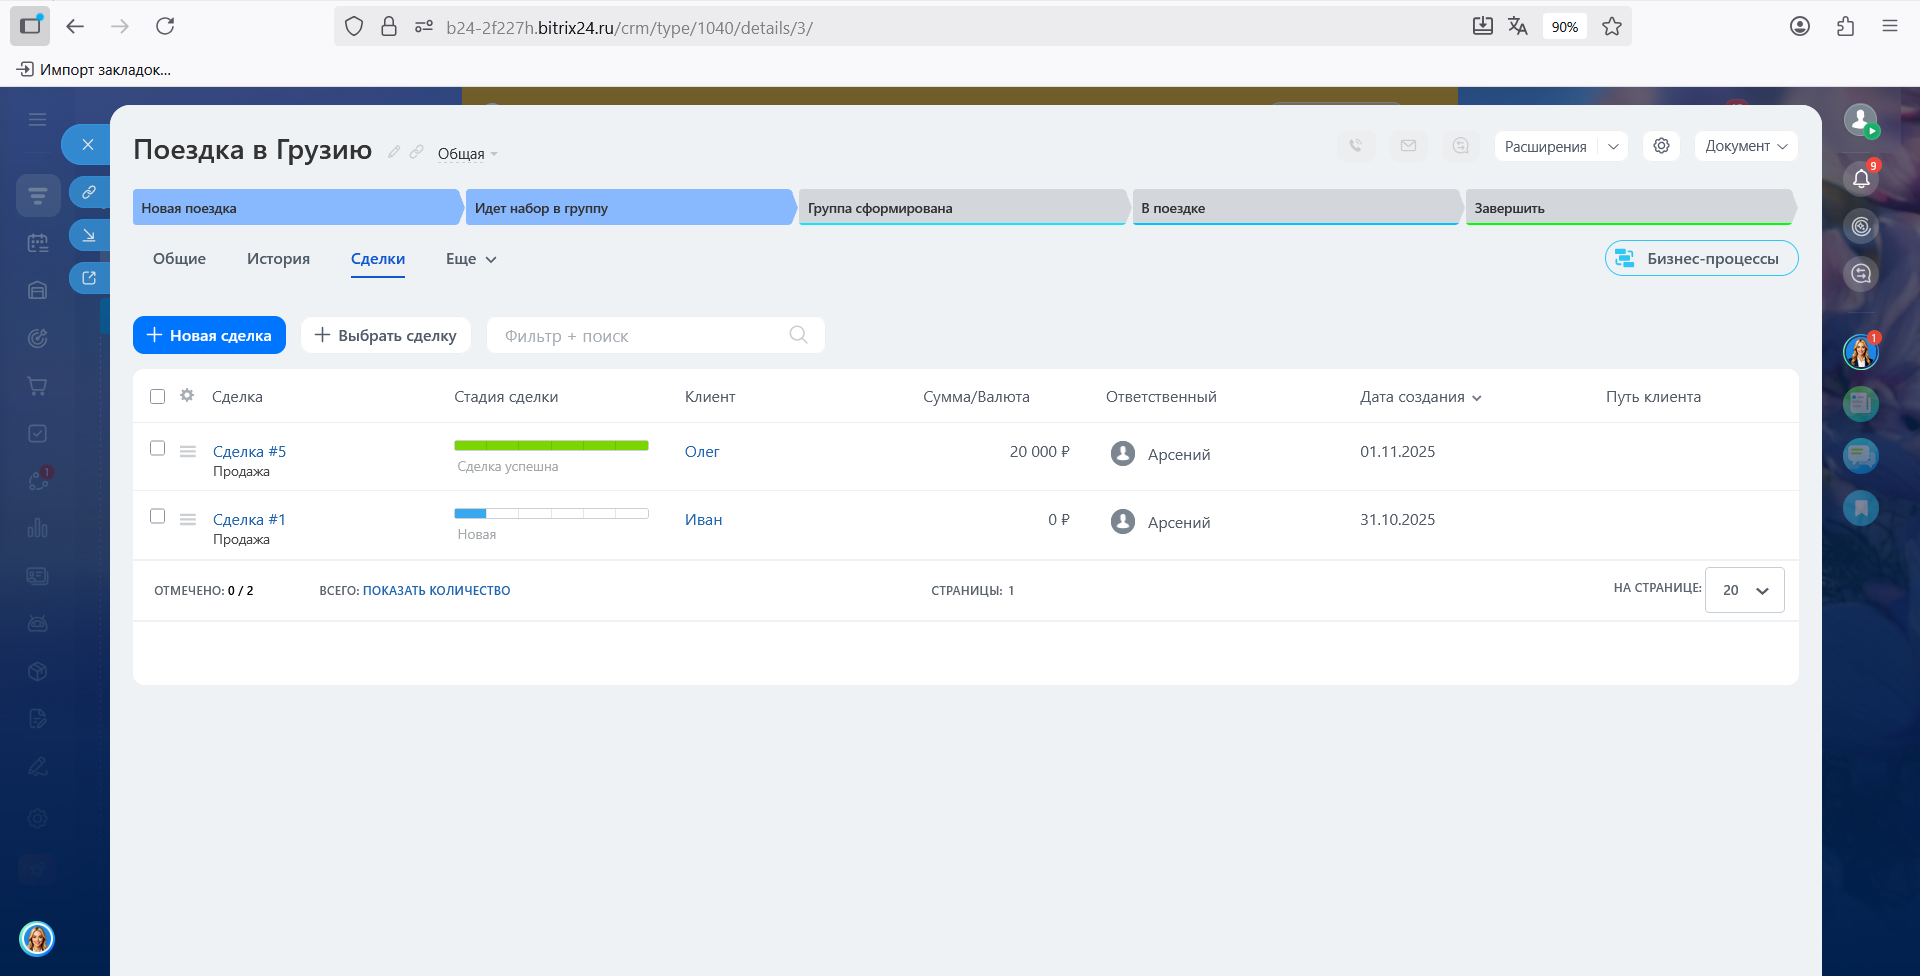Open the Общие tab
This screenshot has width=1920, height=976.
tap(179, 259)
